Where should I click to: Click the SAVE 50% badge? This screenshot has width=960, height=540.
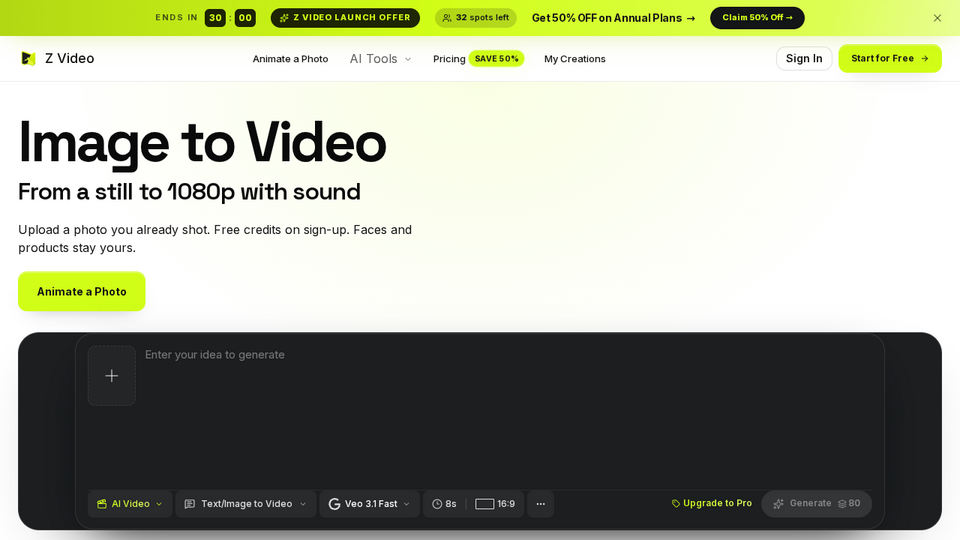click(x=497, y=59)
